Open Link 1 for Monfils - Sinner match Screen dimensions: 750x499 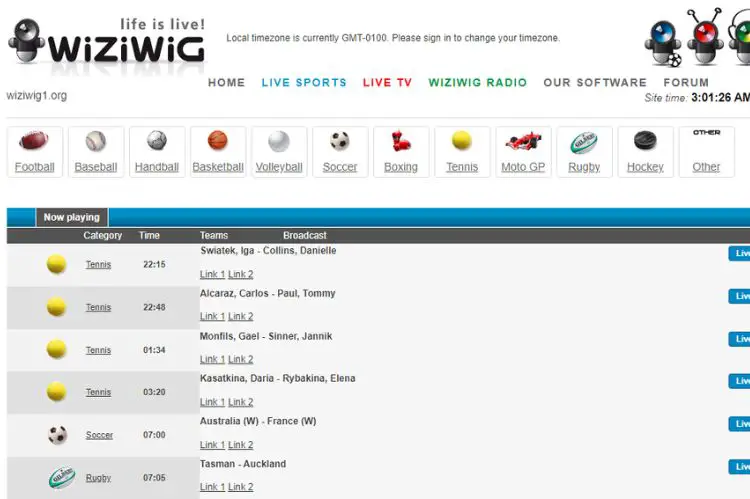tap(212, 359)
